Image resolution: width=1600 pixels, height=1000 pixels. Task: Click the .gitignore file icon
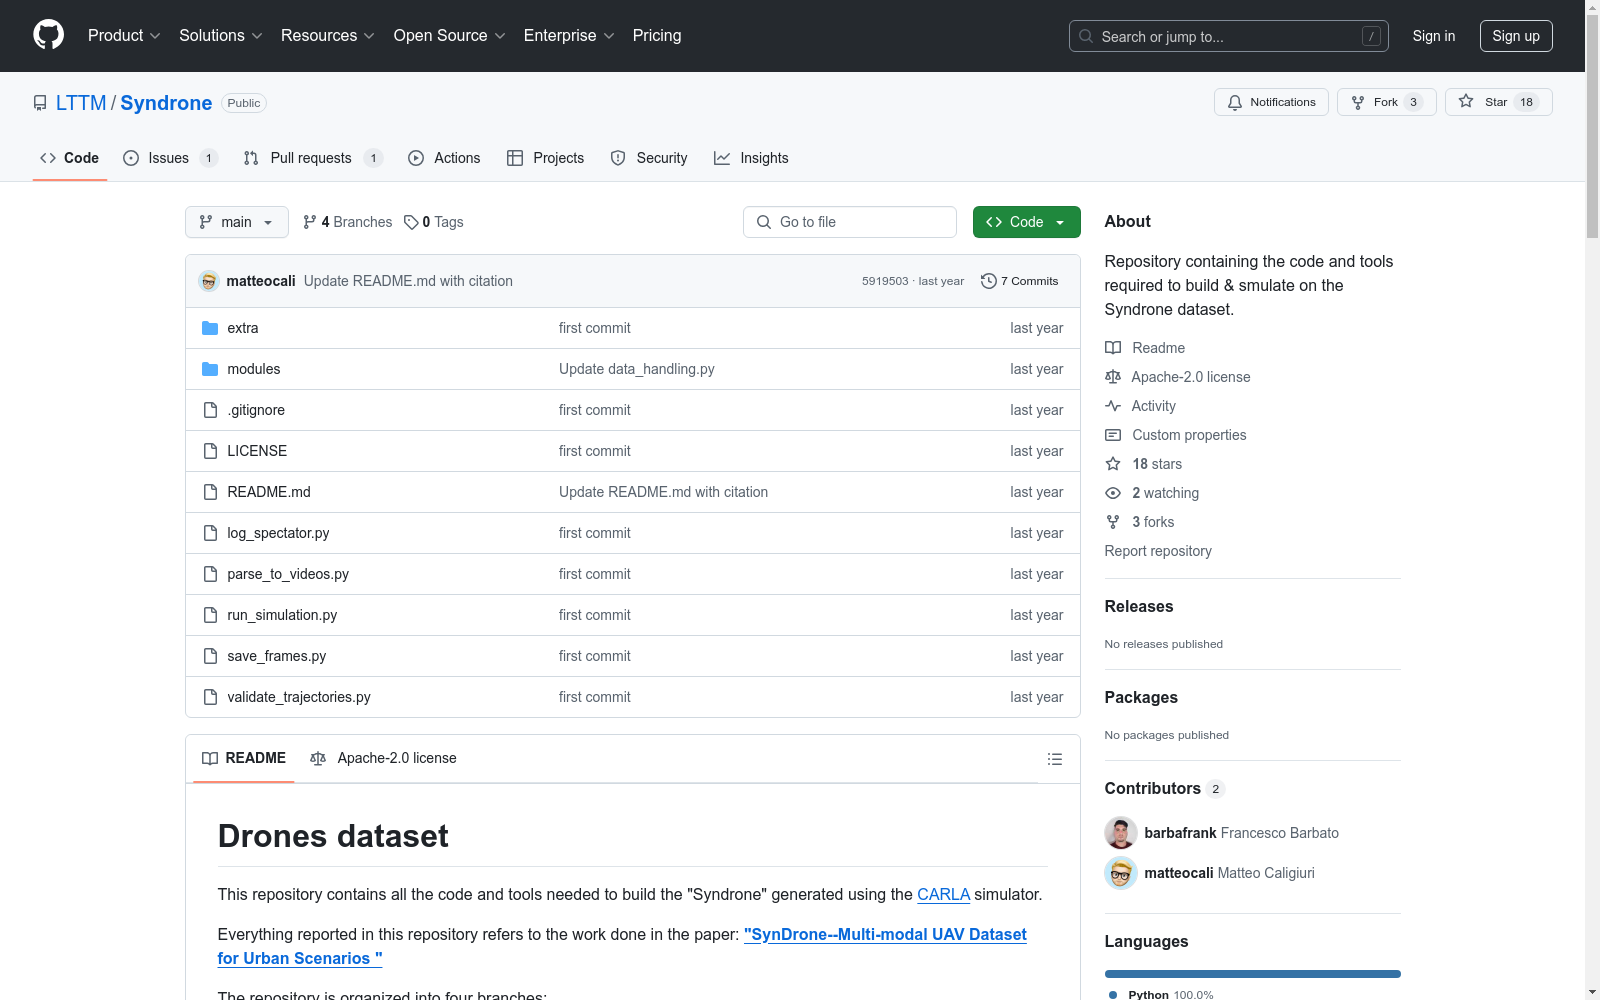pyautogui.click(x=210, y=410)
